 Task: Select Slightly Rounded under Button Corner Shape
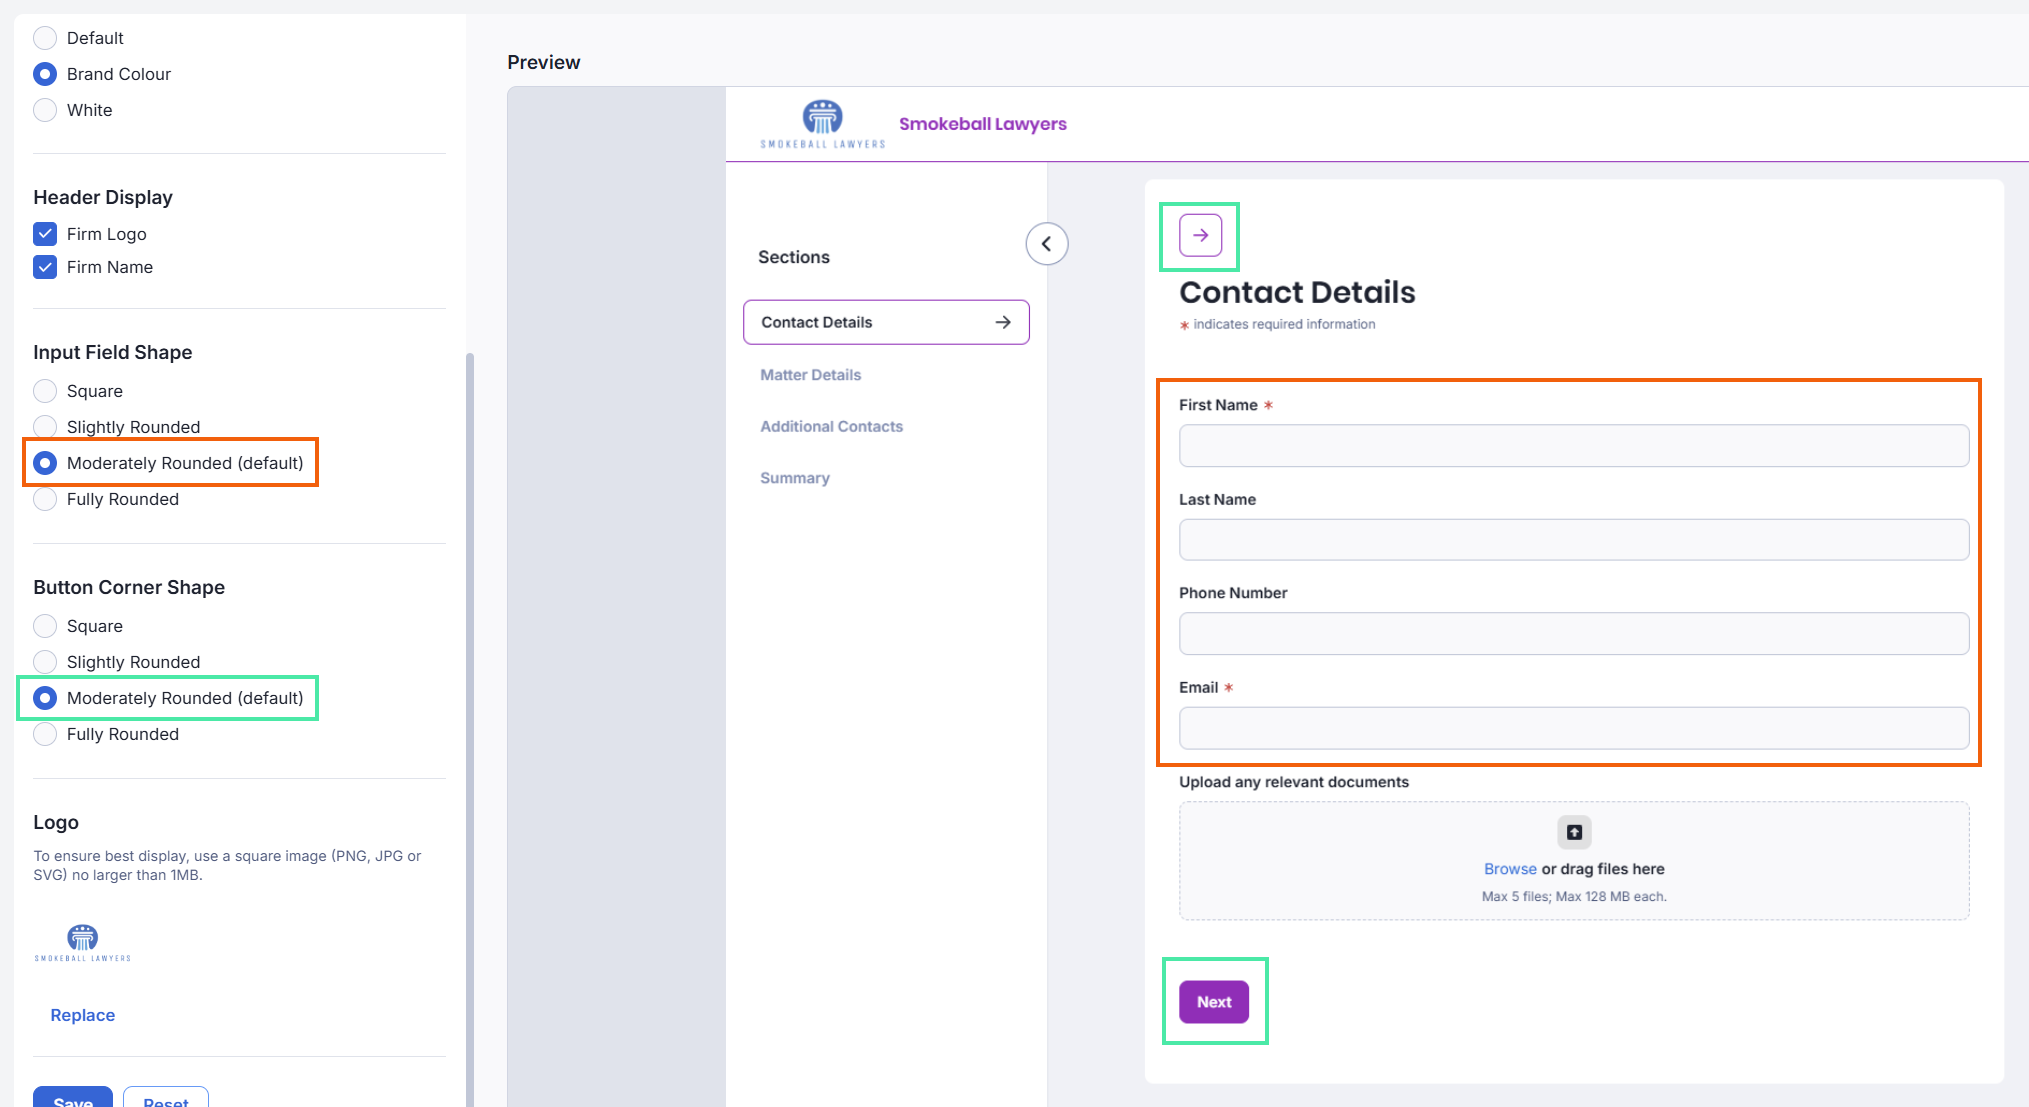[x=45, y=662]
